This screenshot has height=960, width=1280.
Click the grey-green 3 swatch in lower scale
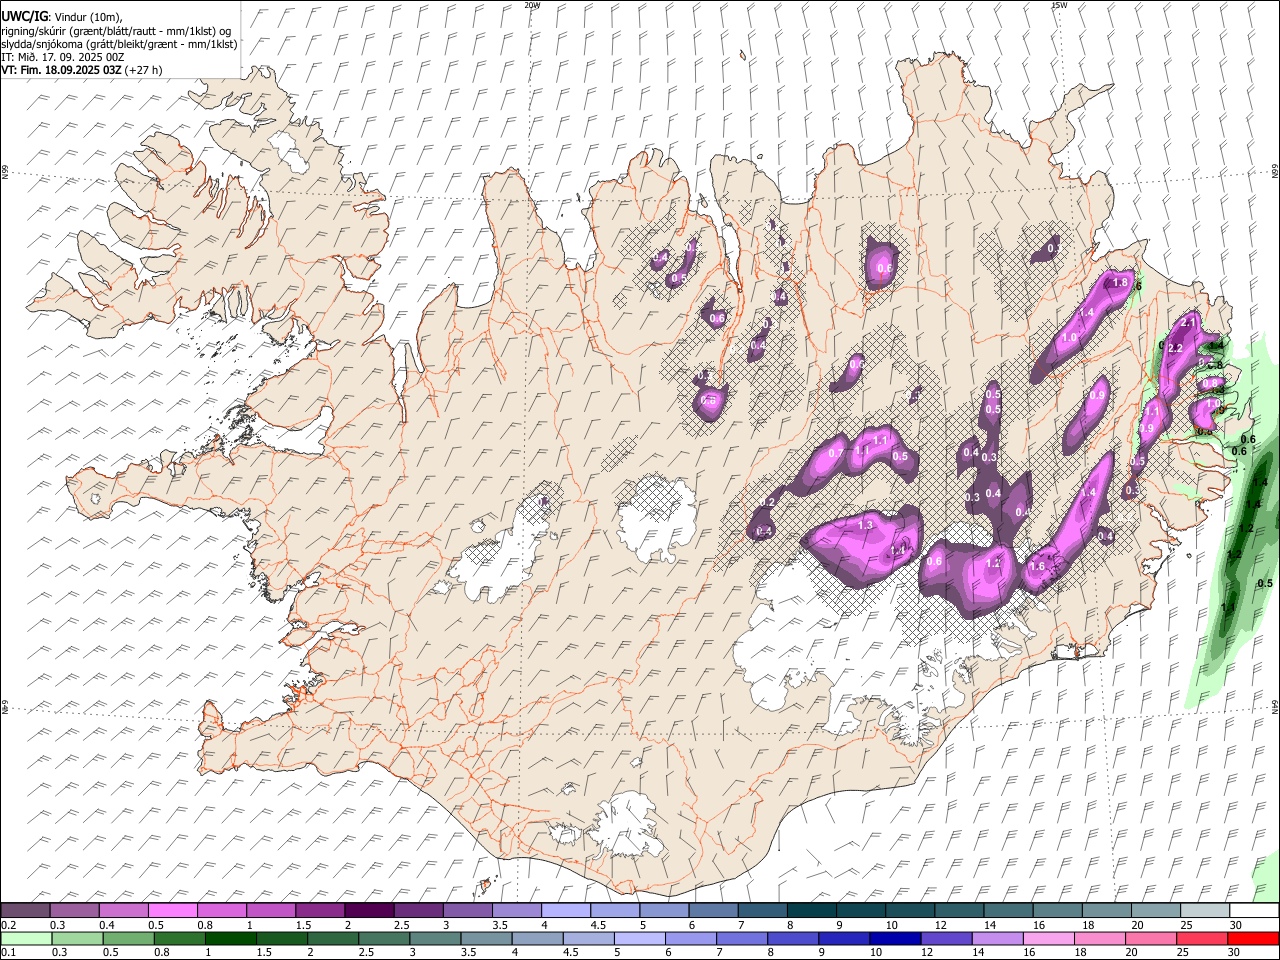[434, 938]
